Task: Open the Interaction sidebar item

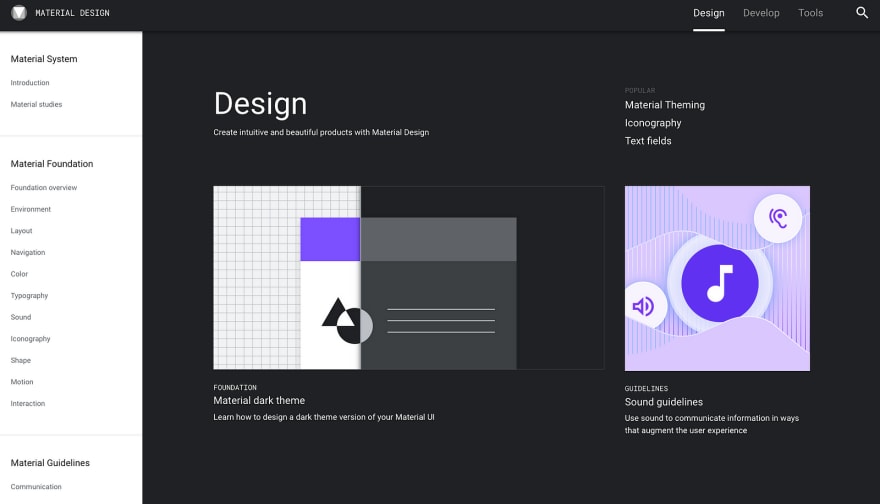Action: [28, 404]
